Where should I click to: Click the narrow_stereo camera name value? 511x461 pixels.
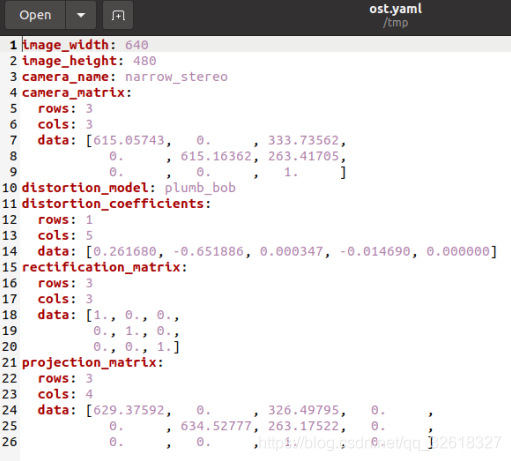click(x=176, y=77)
